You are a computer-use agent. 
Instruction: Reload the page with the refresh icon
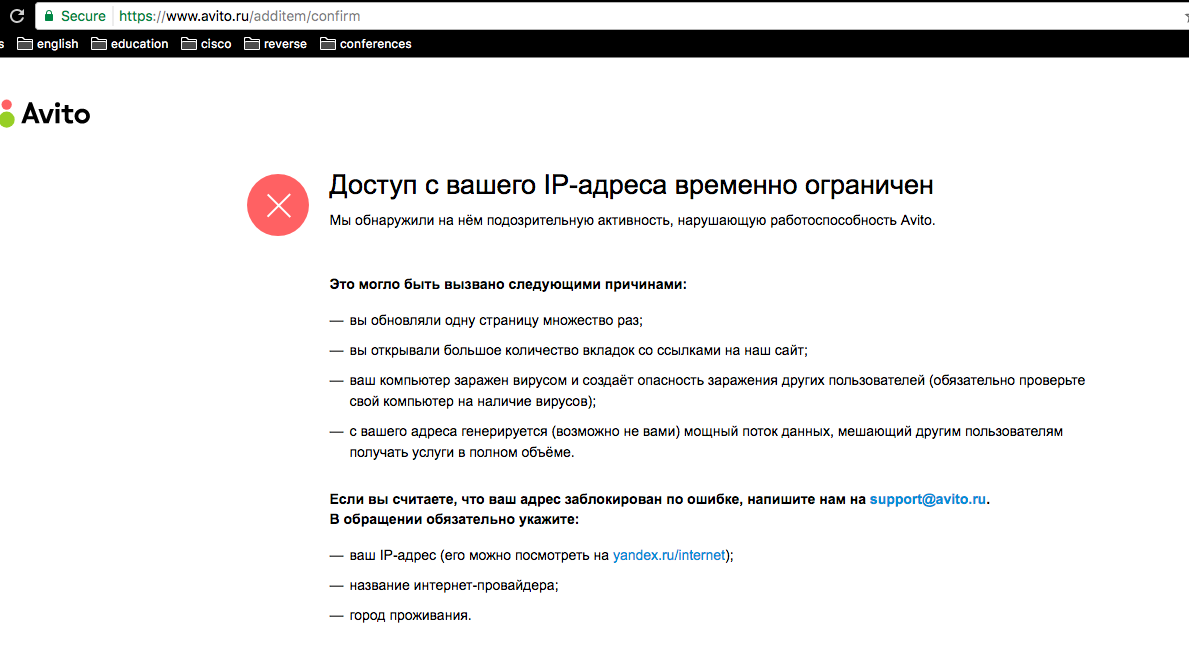[x=17, y=16]
